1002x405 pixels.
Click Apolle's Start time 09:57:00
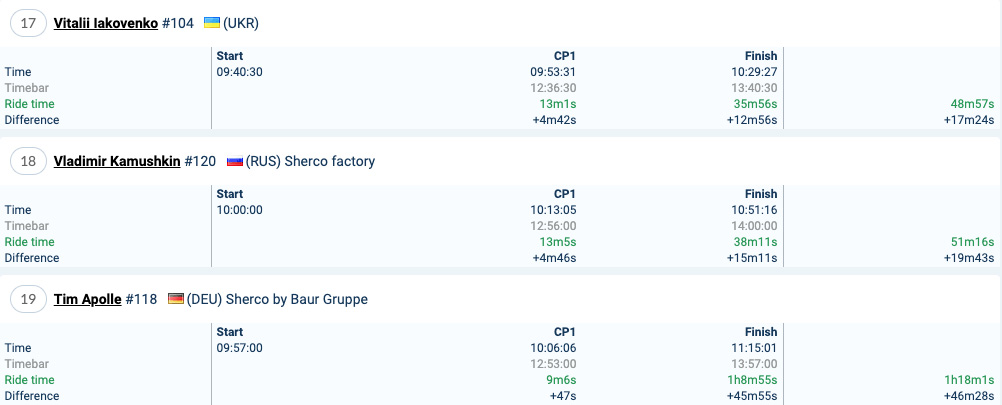point(240,348)
